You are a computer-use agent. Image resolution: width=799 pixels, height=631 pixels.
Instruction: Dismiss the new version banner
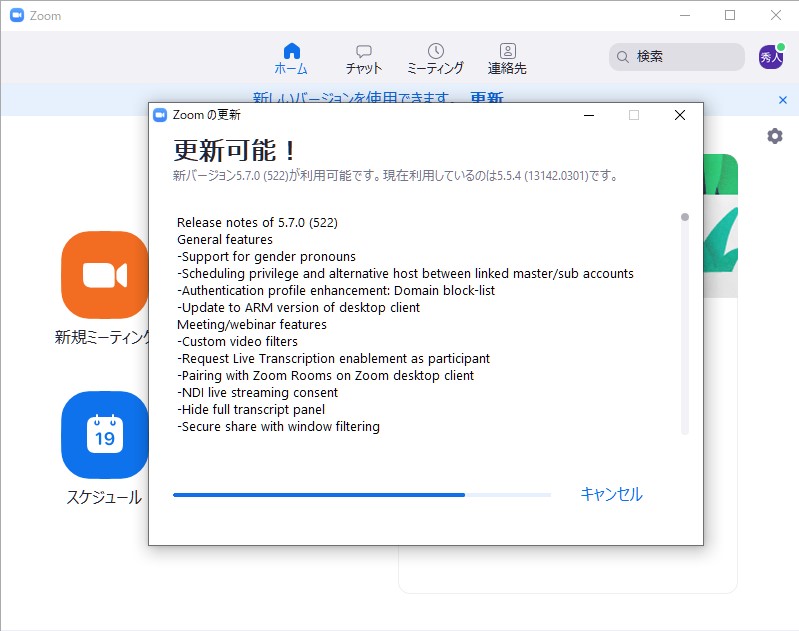tap(783, 100)
